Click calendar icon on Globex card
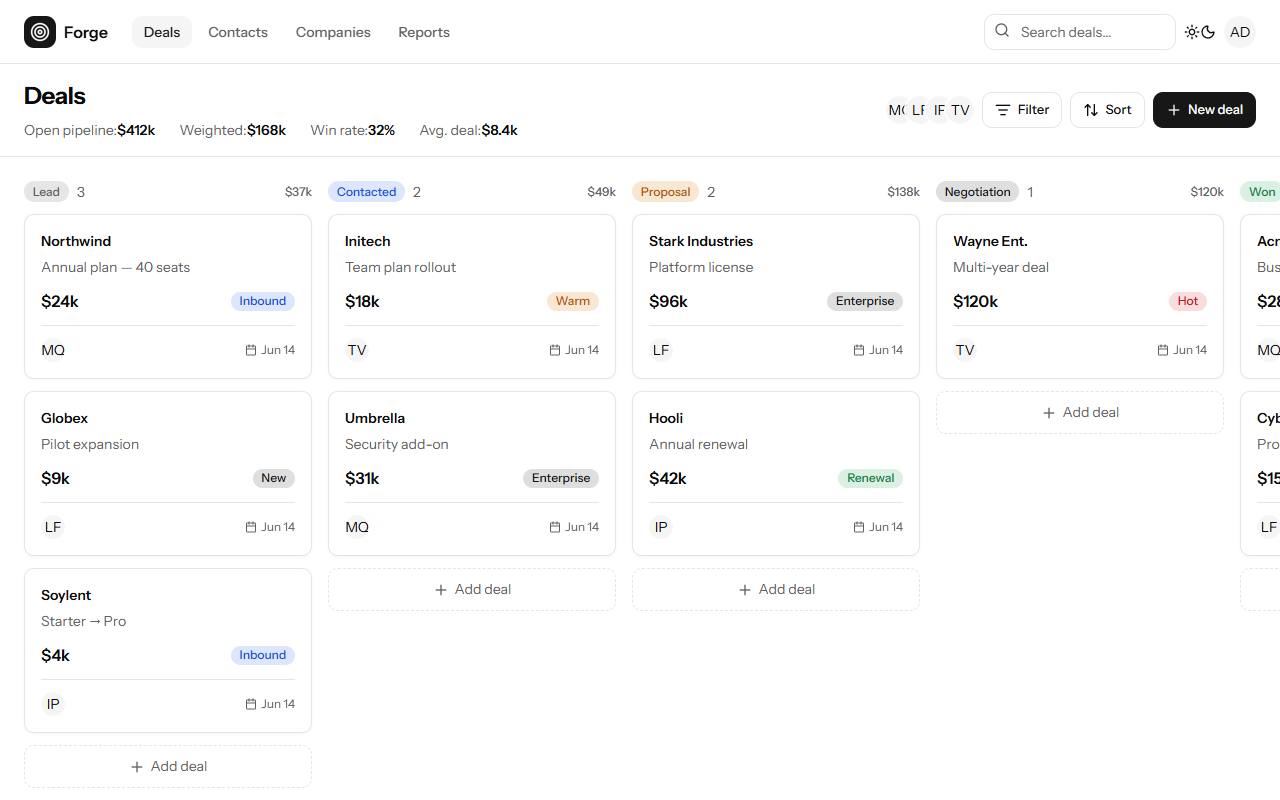 tap(251, 527)
